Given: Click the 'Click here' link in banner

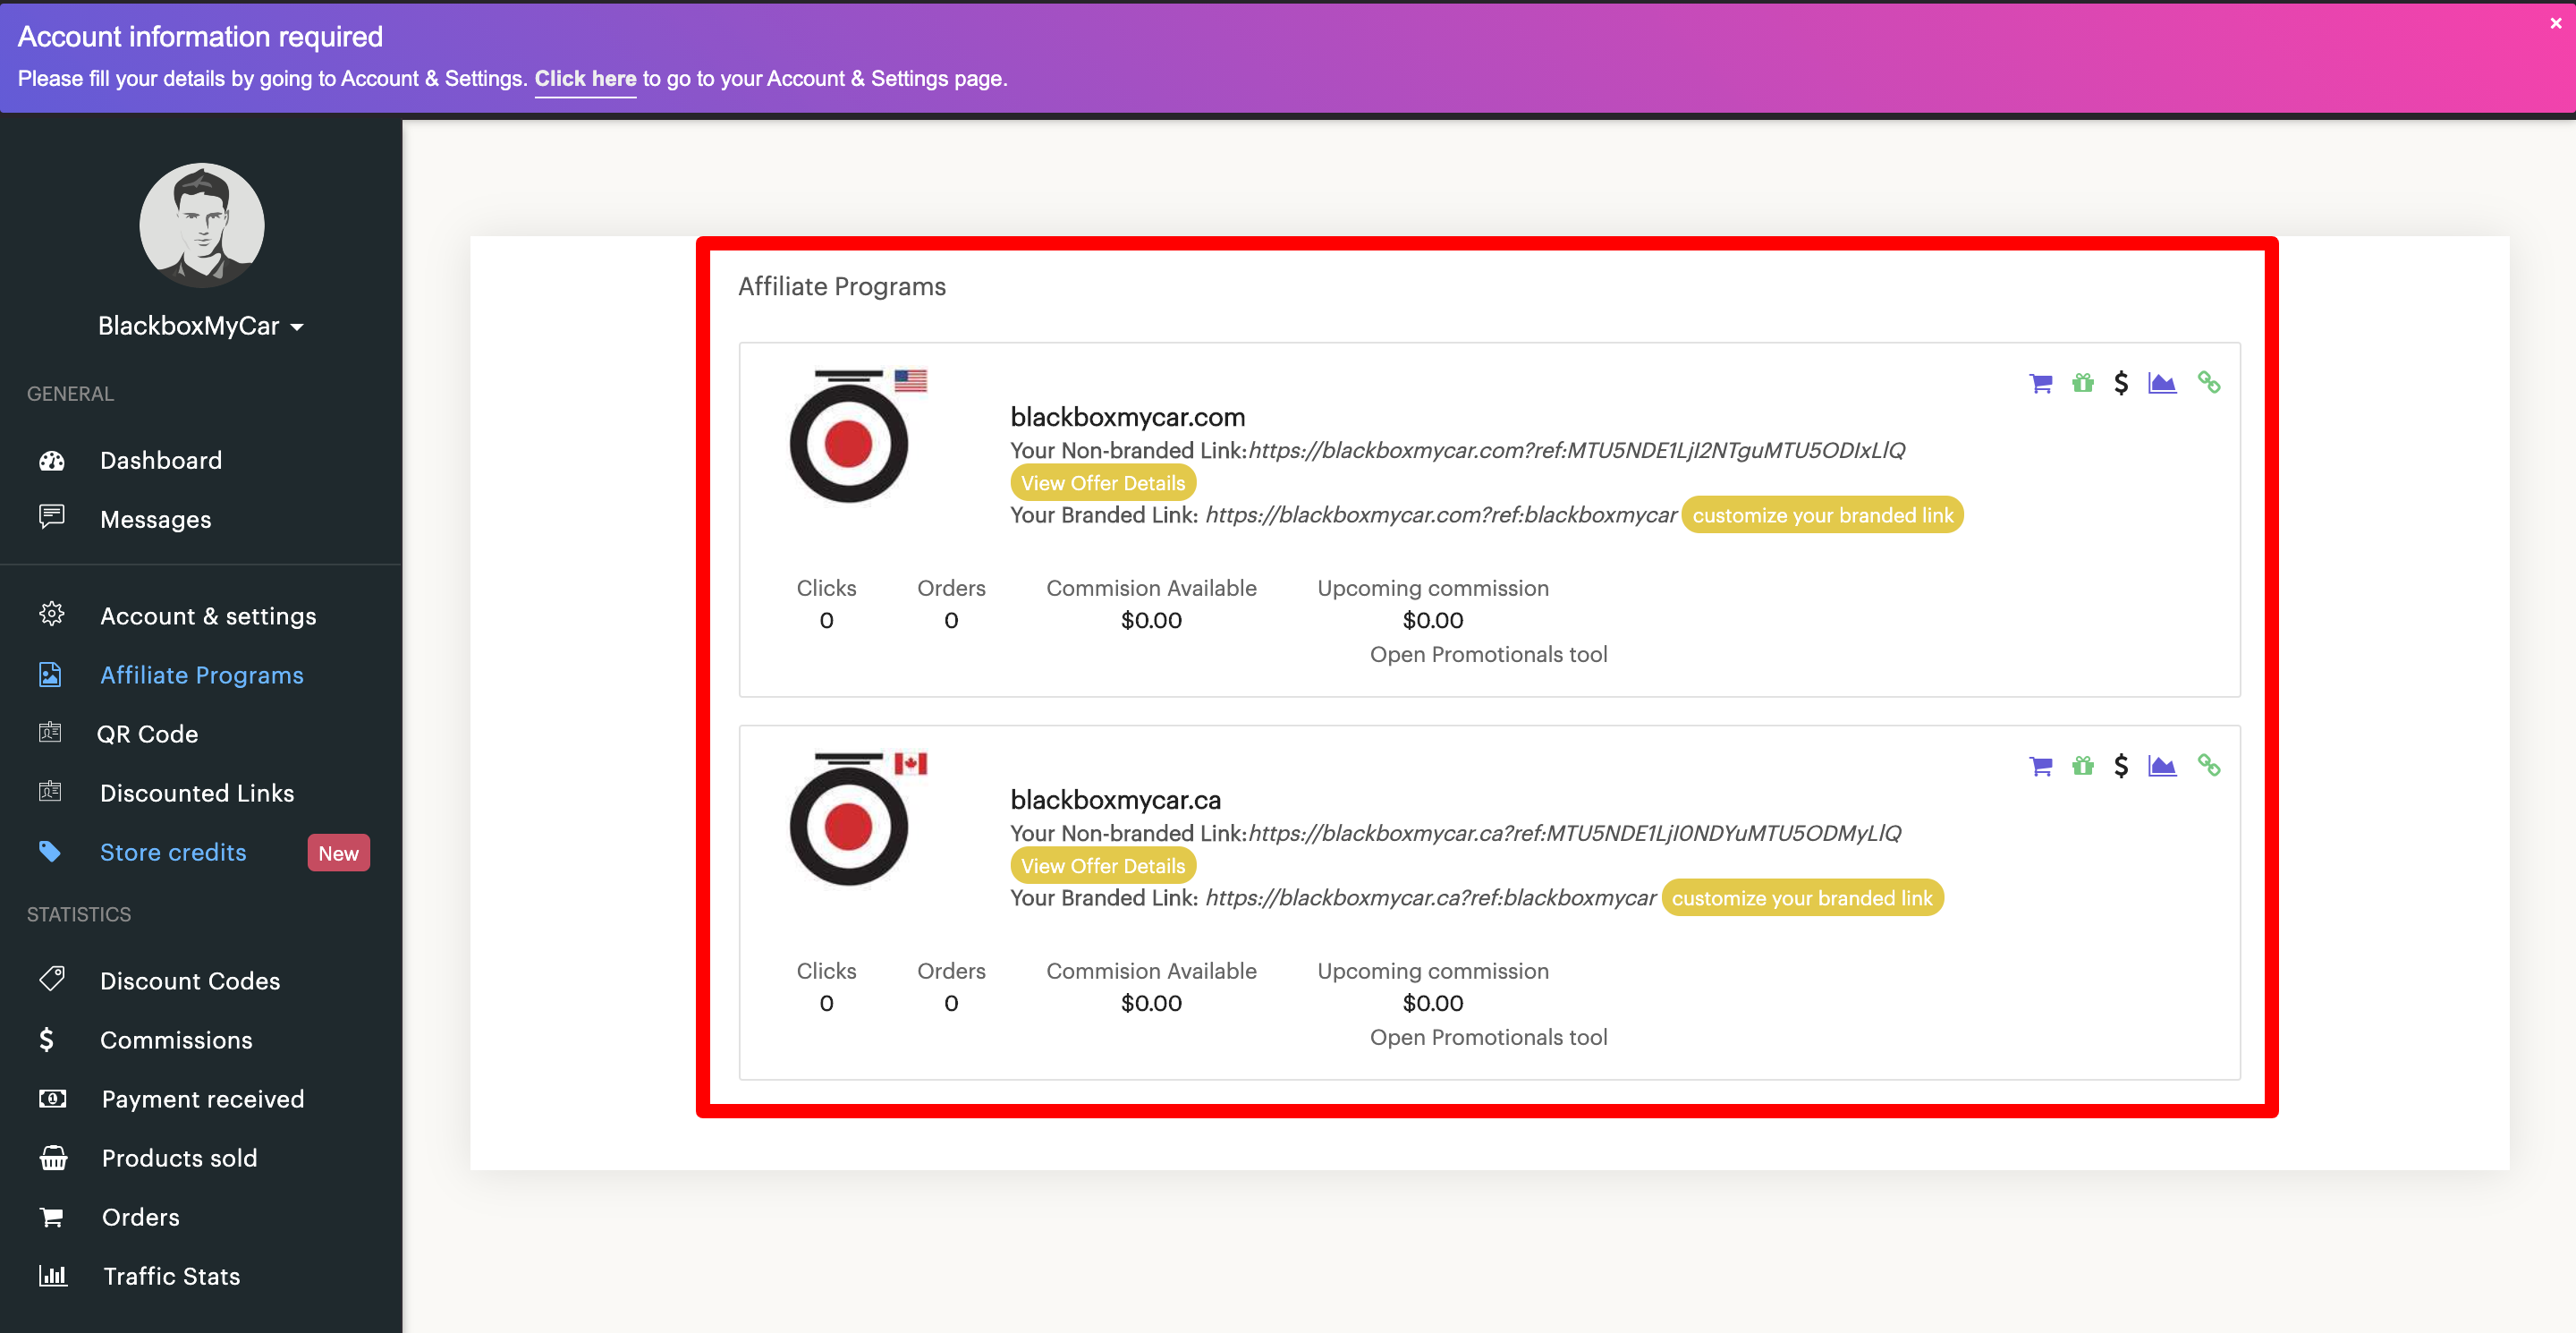Looking at the screenshot, I should coord(585,78).
